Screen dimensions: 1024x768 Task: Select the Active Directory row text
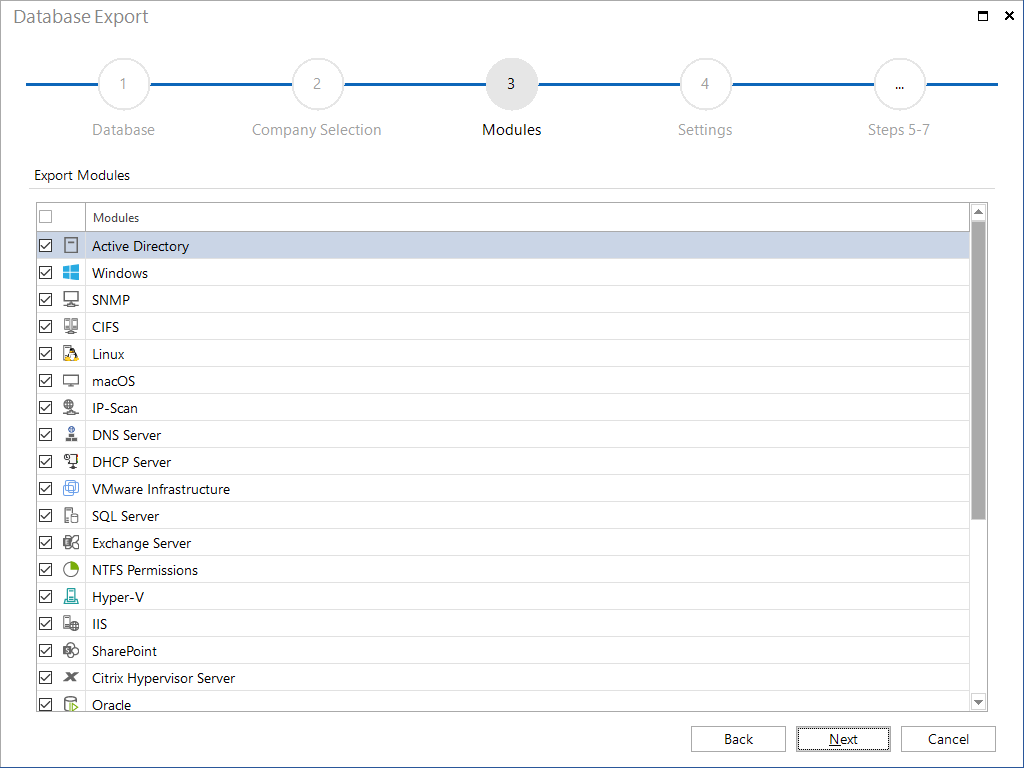[x=140, y=246]
